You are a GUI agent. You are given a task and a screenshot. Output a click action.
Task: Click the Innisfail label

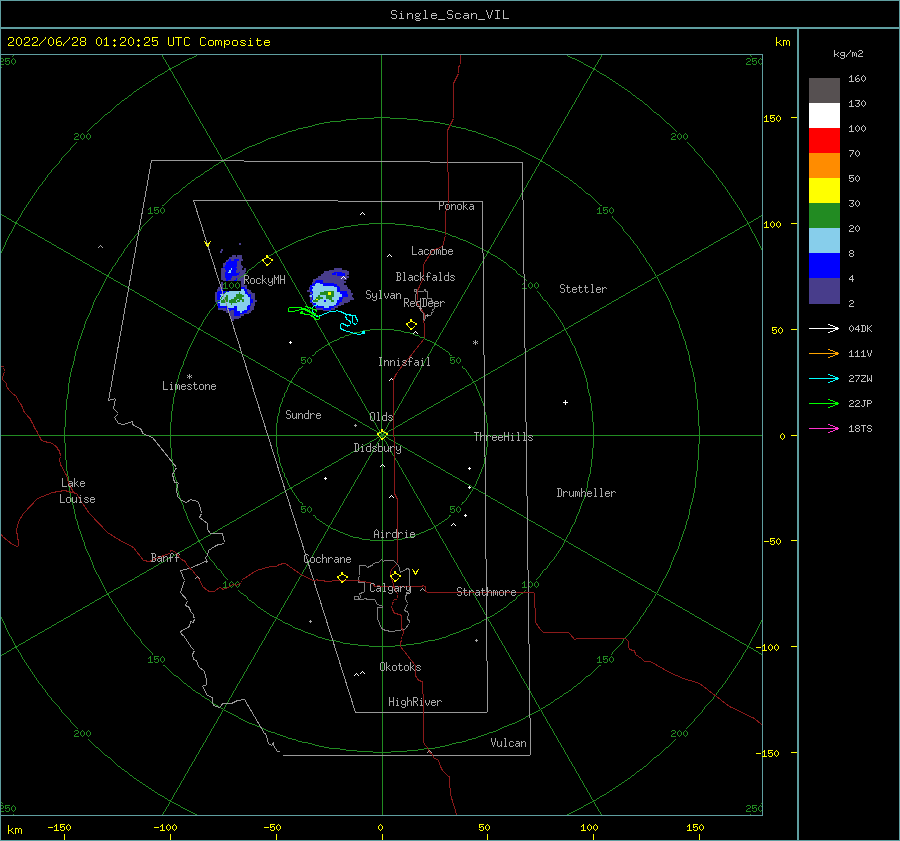coord(404,362)
